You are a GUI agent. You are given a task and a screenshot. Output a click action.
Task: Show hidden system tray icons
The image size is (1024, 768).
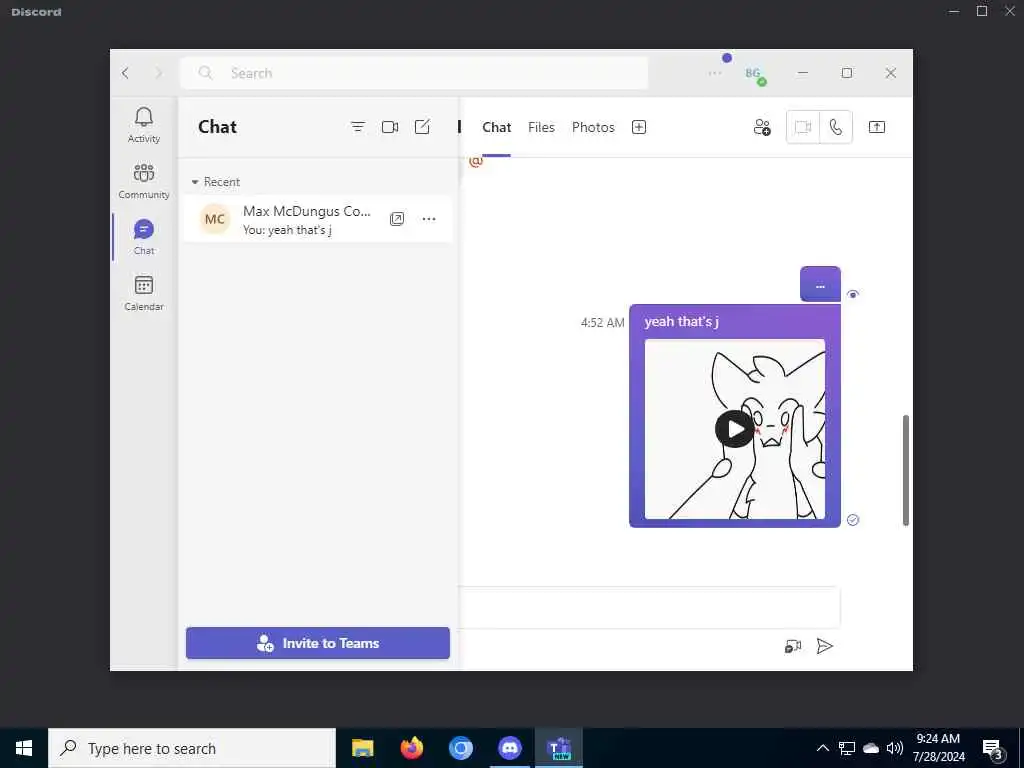[823, 748]
